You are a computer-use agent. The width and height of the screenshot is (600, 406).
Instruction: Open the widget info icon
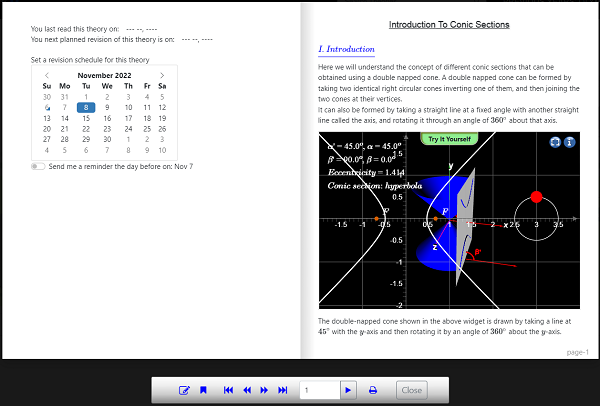click(x=568, y=142)
